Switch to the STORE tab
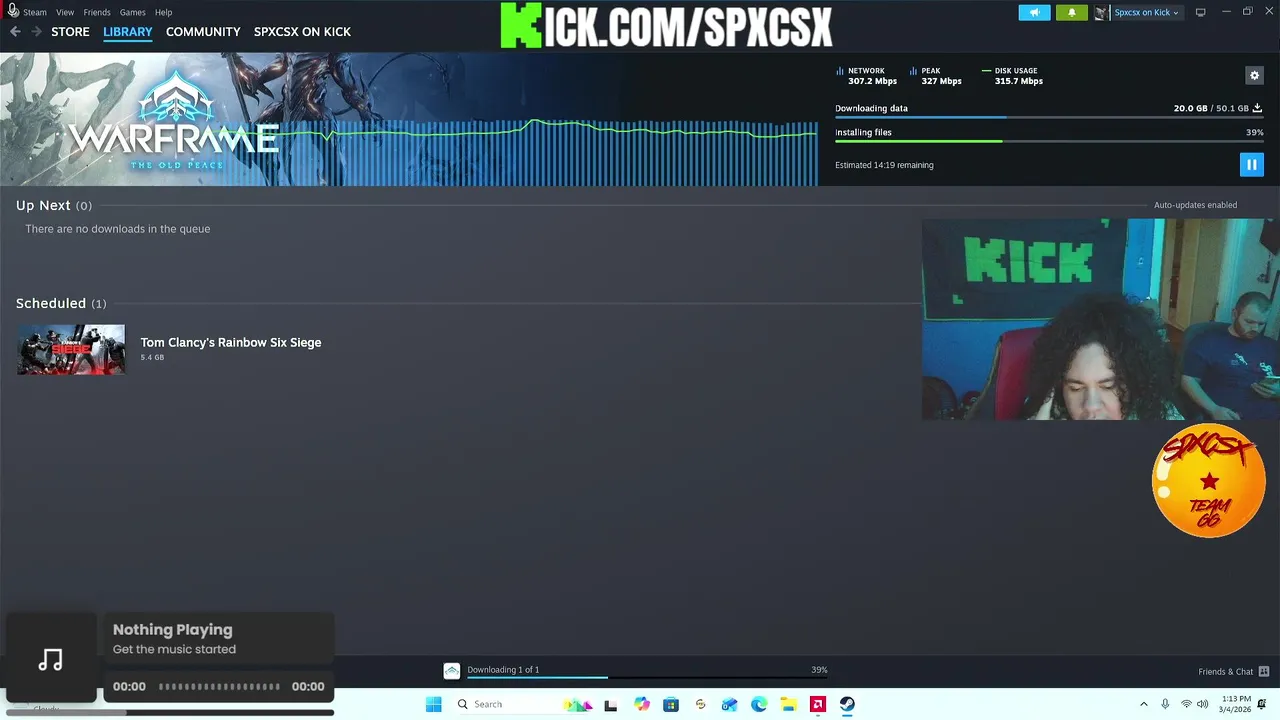Image resolution: width=1280 pixels, height=720 pixels. (x=70, y=32)
